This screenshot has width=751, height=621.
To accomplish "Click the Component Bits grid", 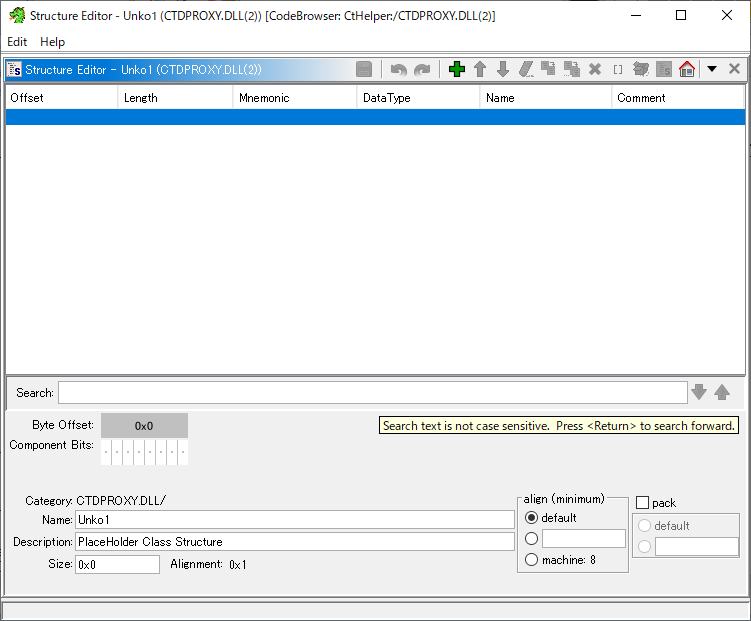I will [144, 452].
